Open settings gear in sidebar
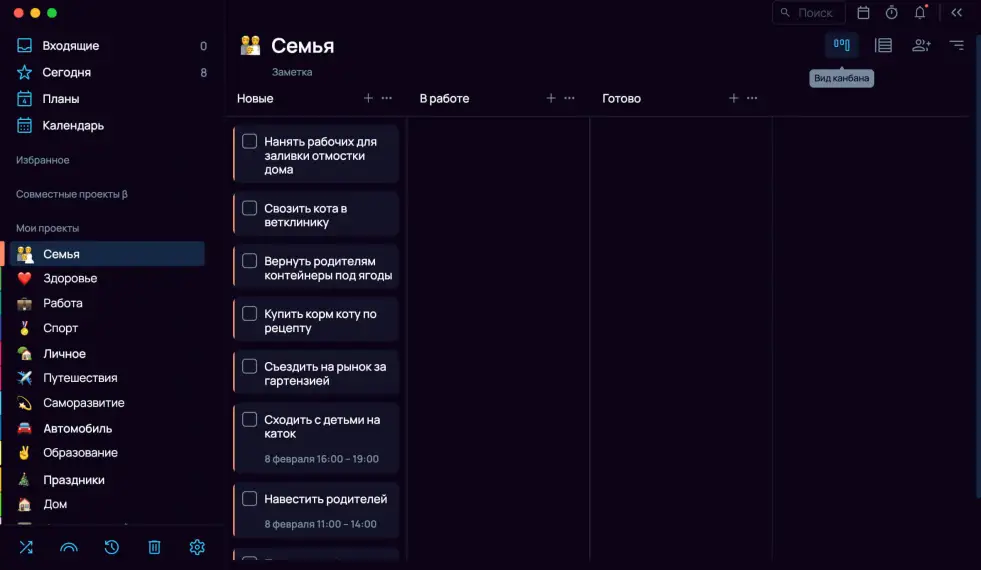 [x=197, y=547]
